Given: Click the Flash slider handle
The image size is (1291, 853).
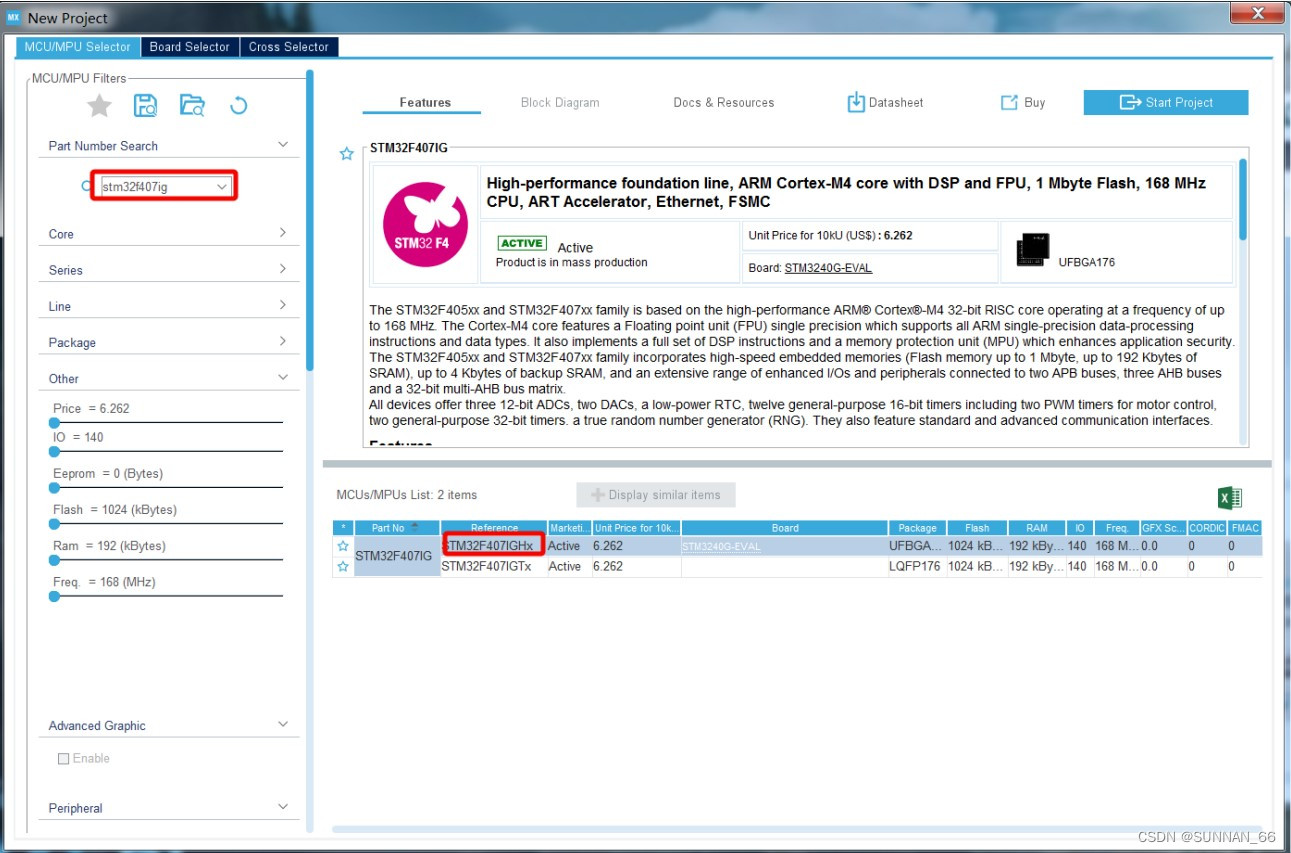Looking at the screenshot, I should (x=54, y=523).
